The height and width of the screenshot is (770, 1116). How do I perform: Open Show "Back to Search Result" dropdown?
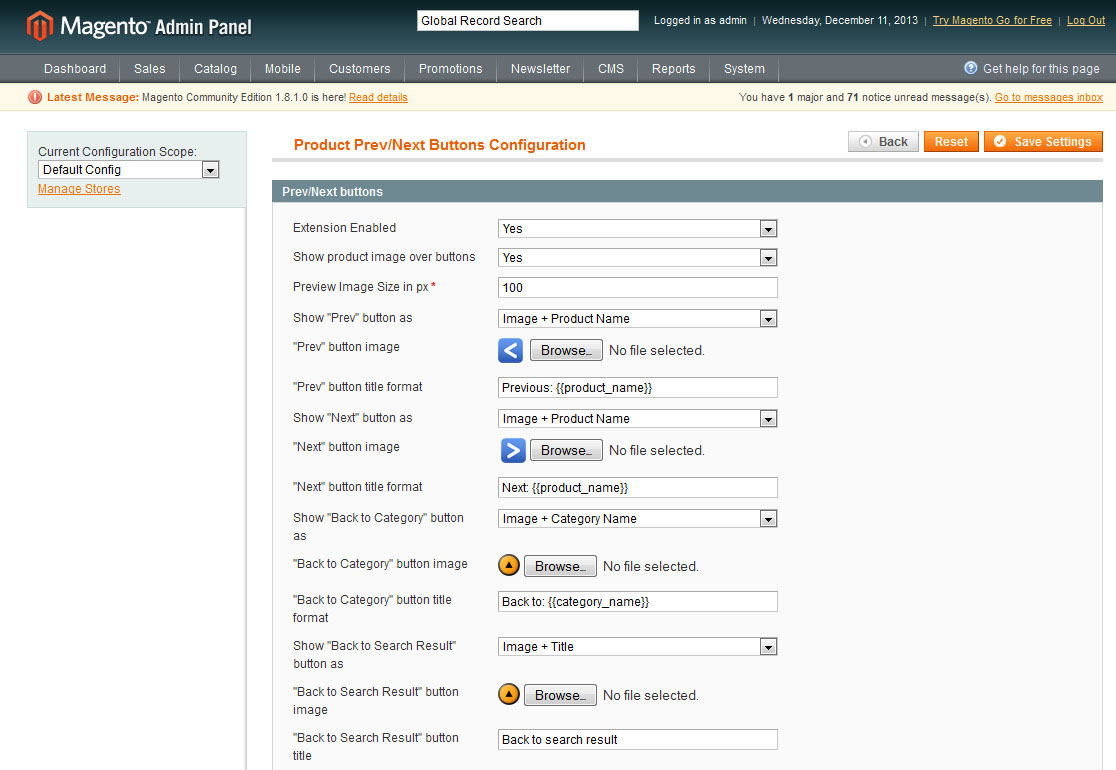coord(637,647)
